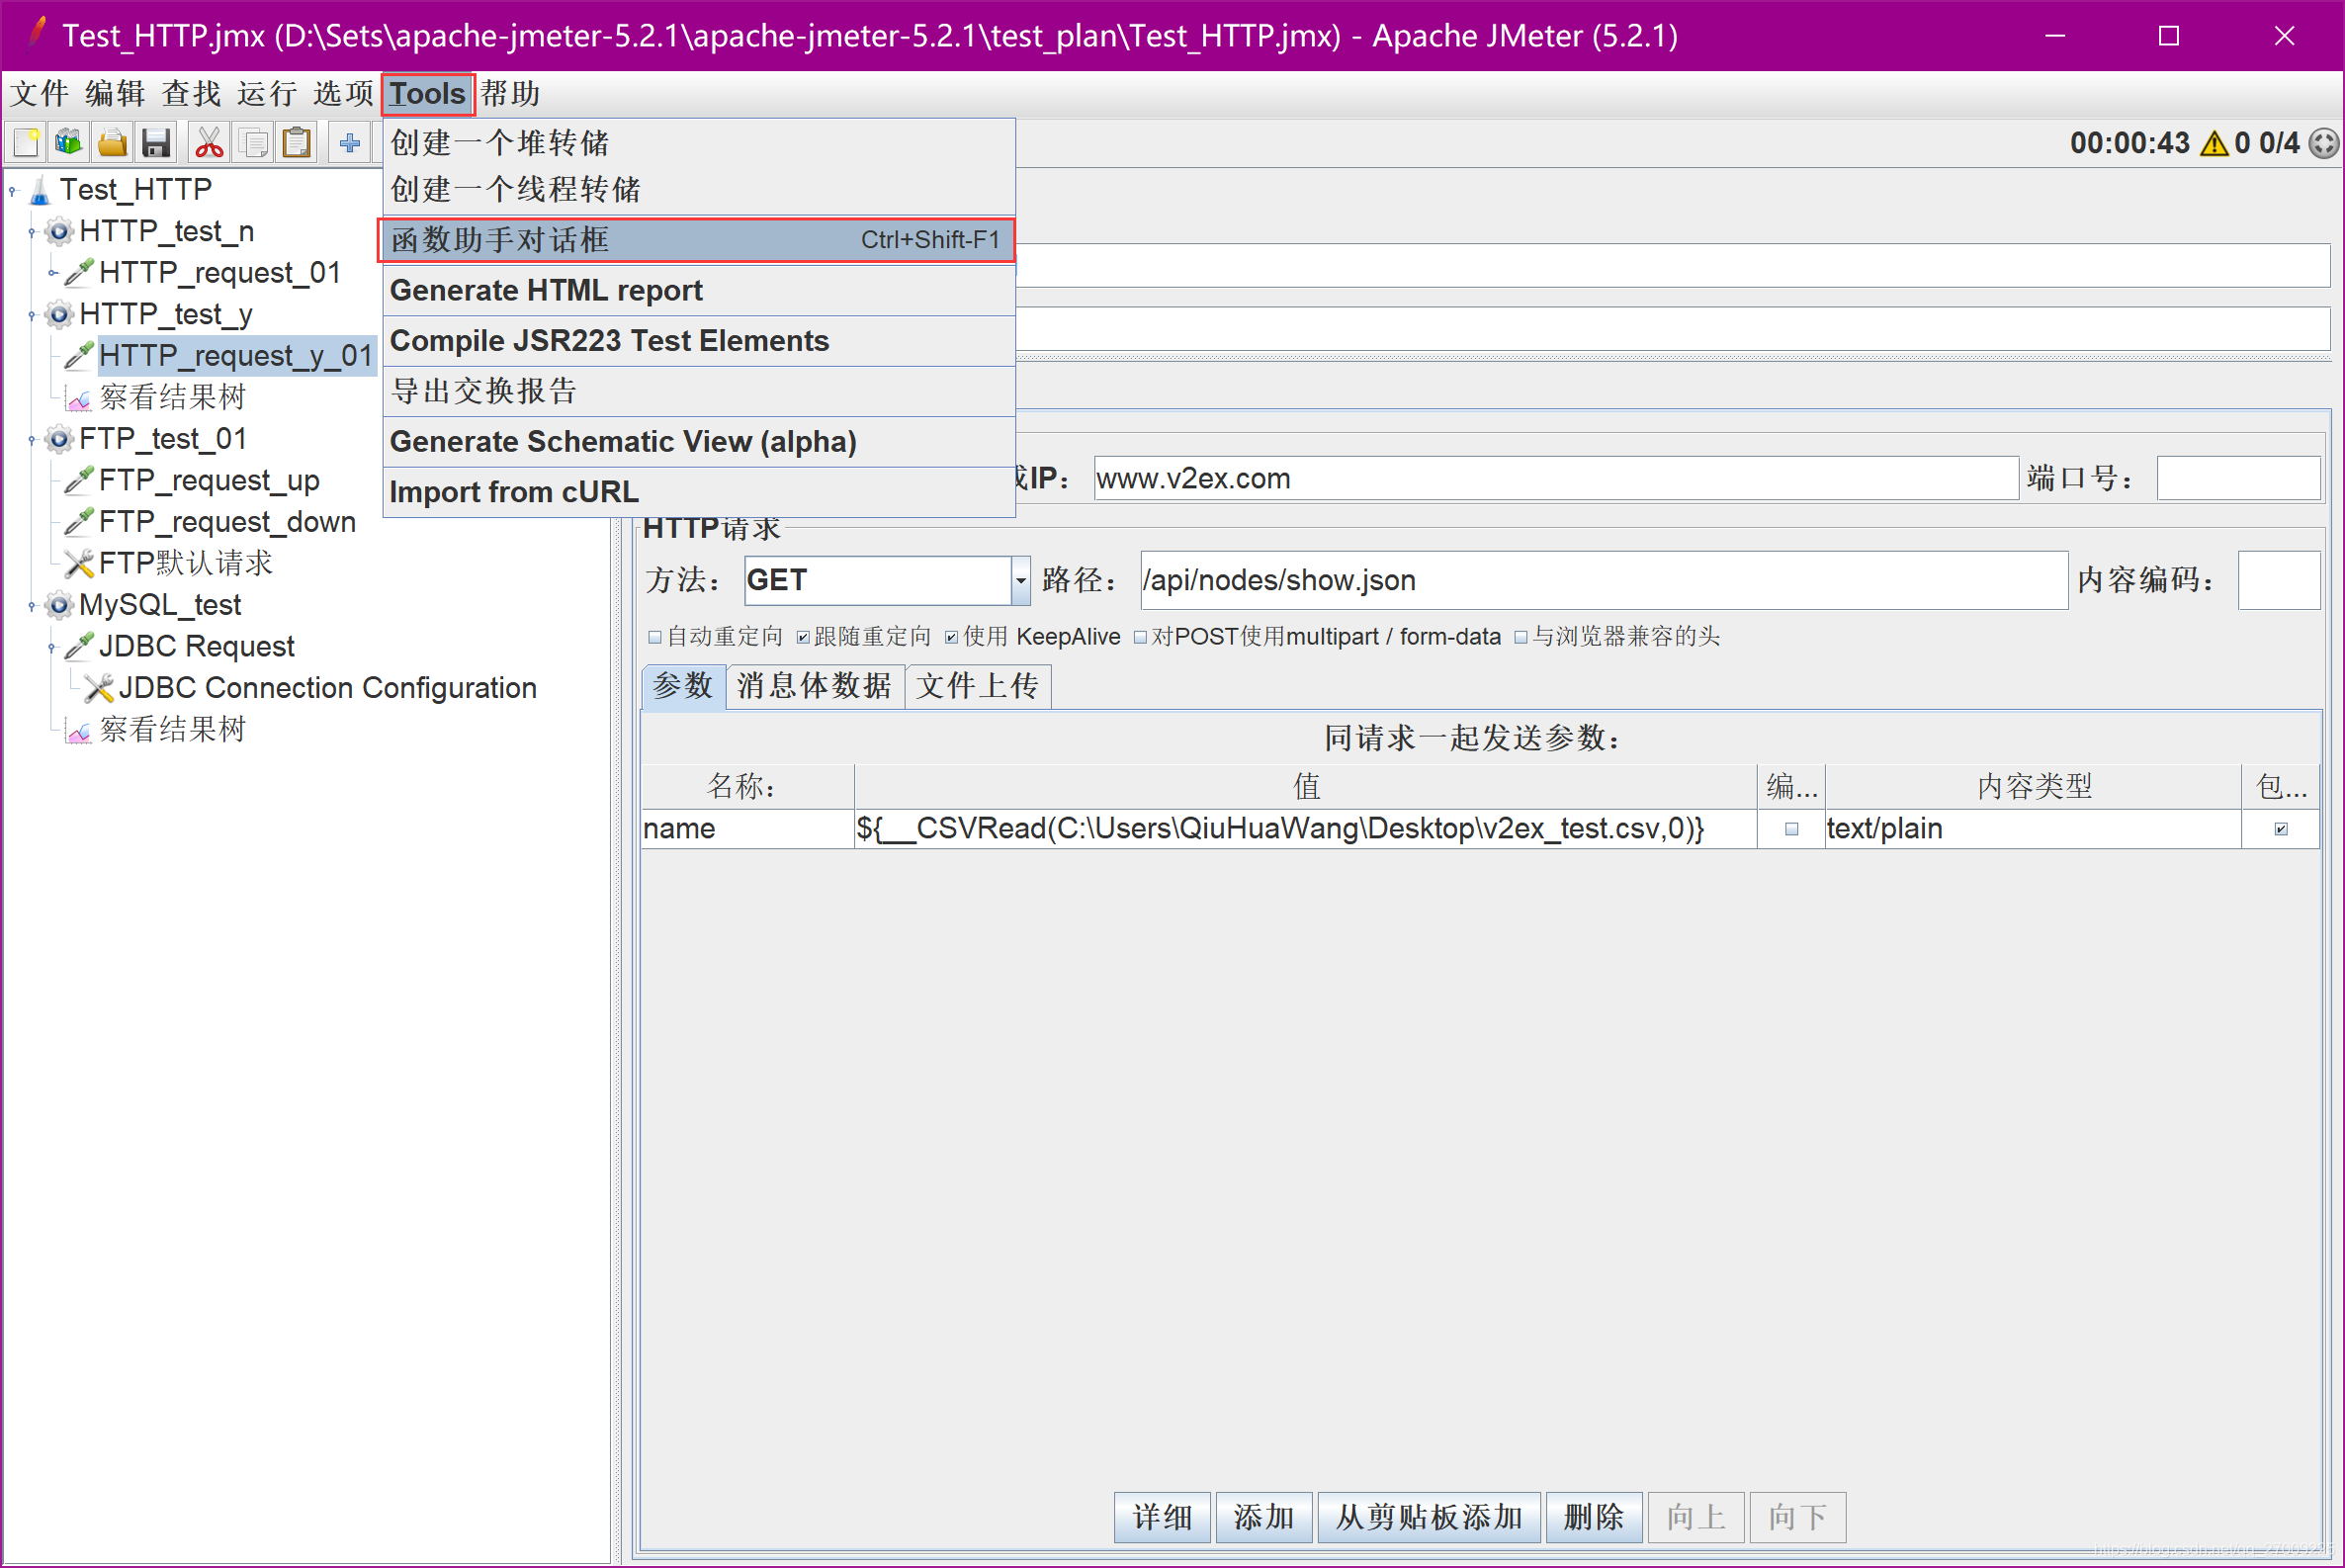Toggle the 使用 KeepAlive checkbox
Viewport: 2345px width, 1568px height.
(x=951, y=637)
